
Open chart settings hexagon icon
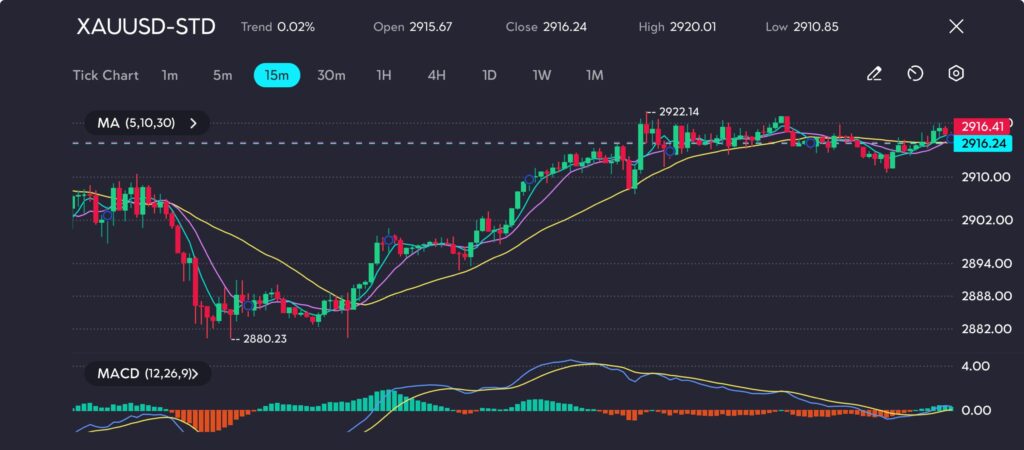pos(956,74)
